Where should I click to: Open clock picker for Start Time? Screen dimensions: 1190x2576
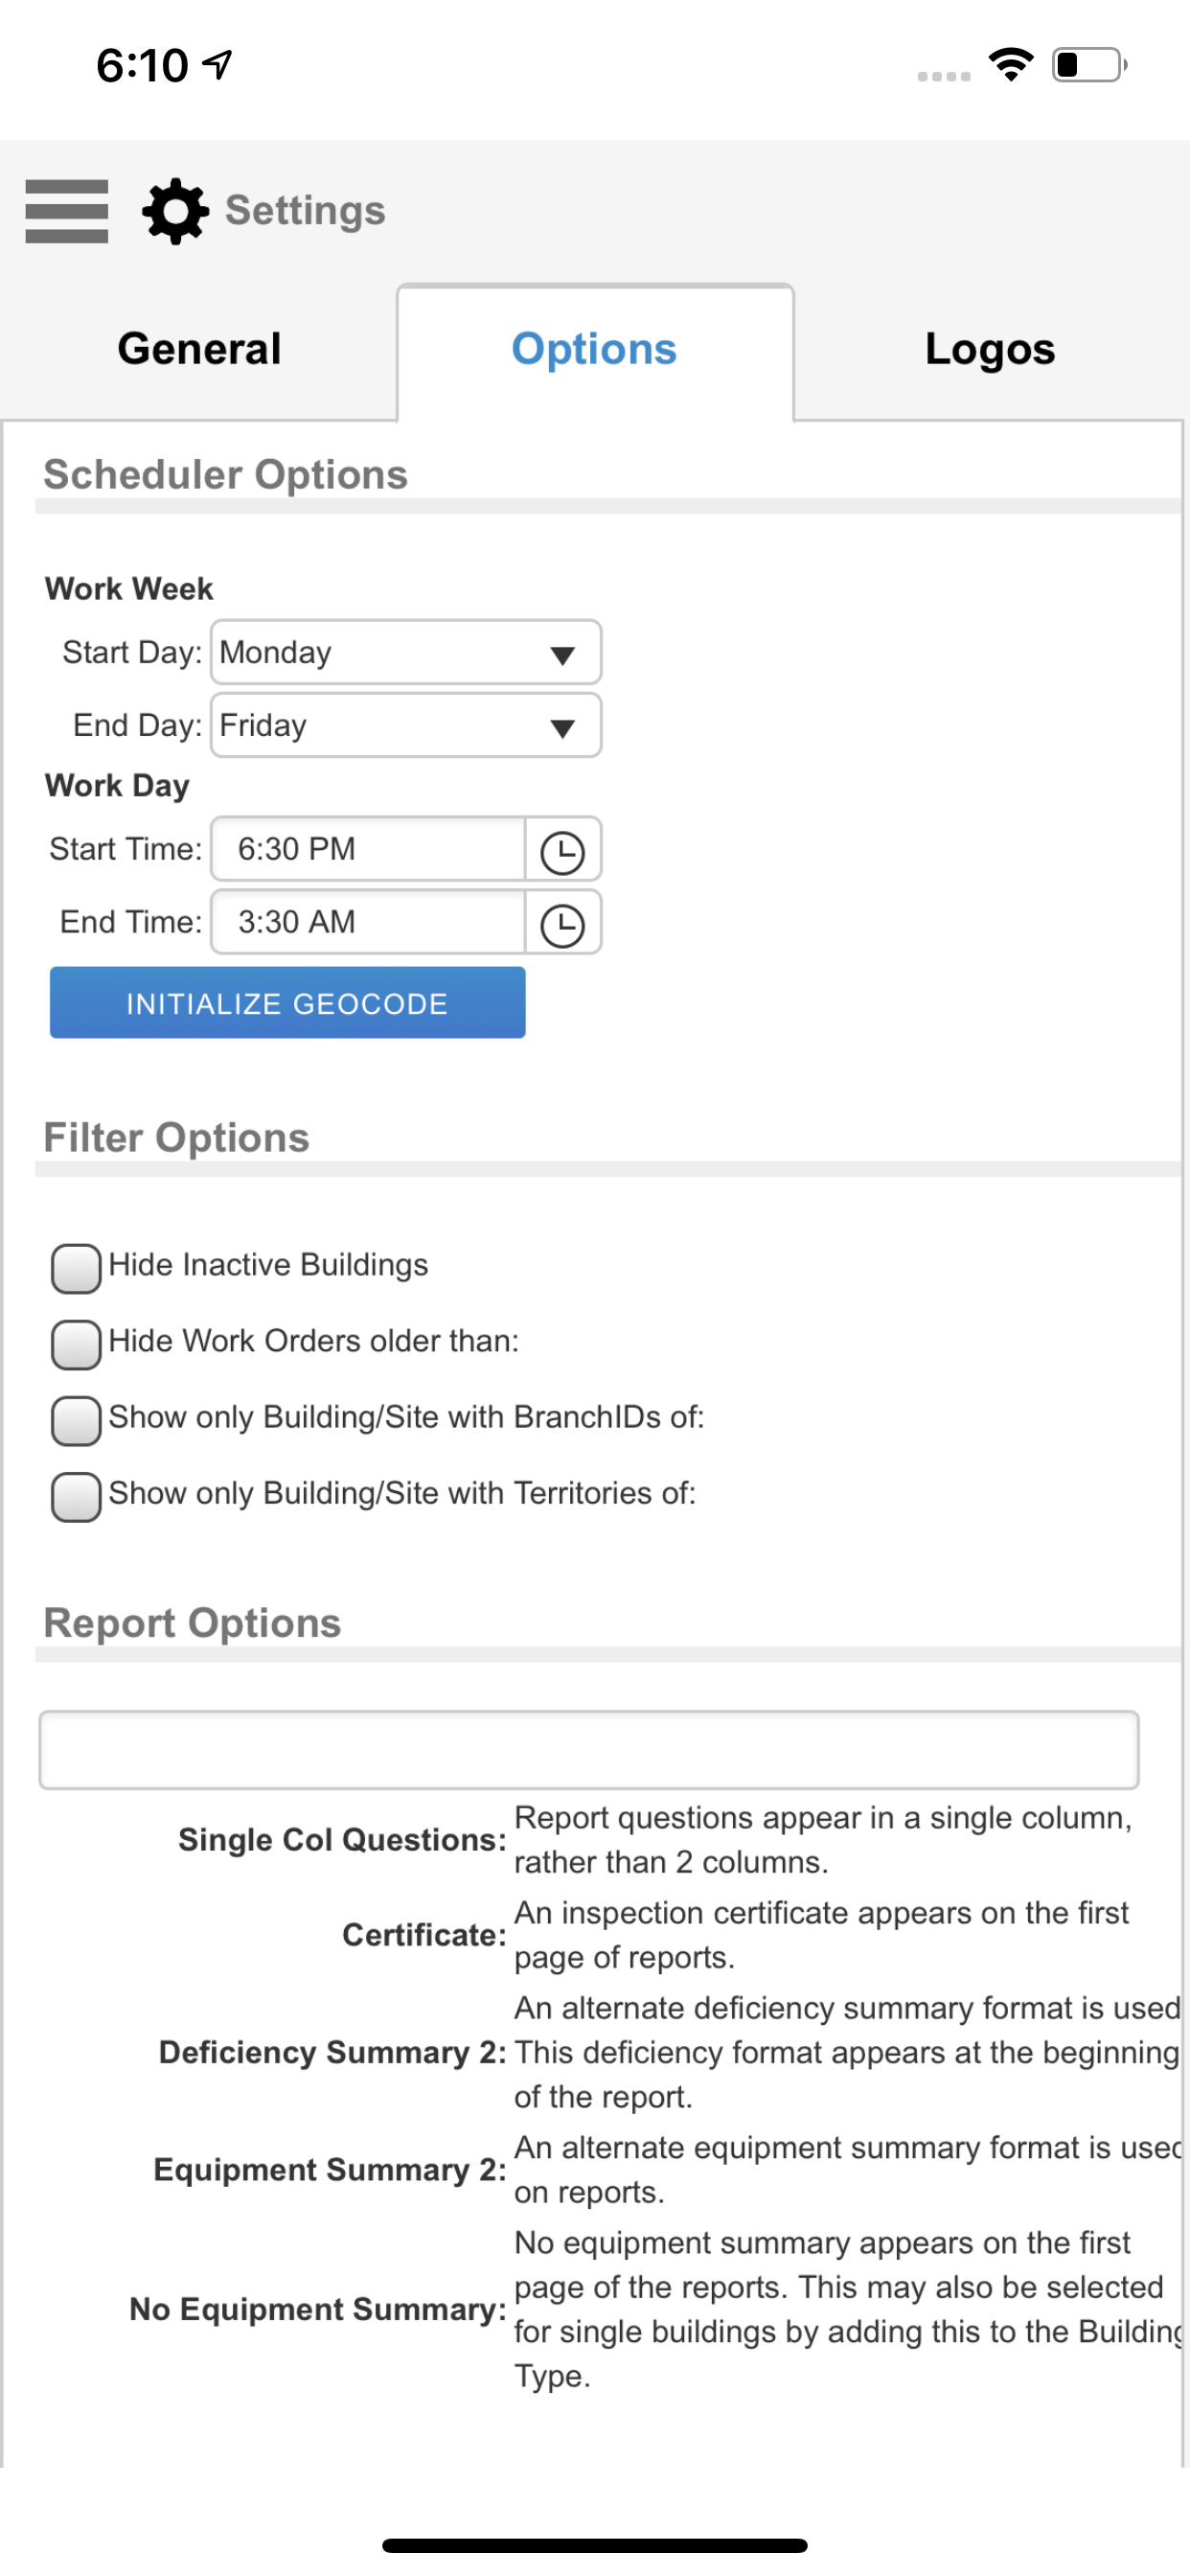click(x=562, y=850)
